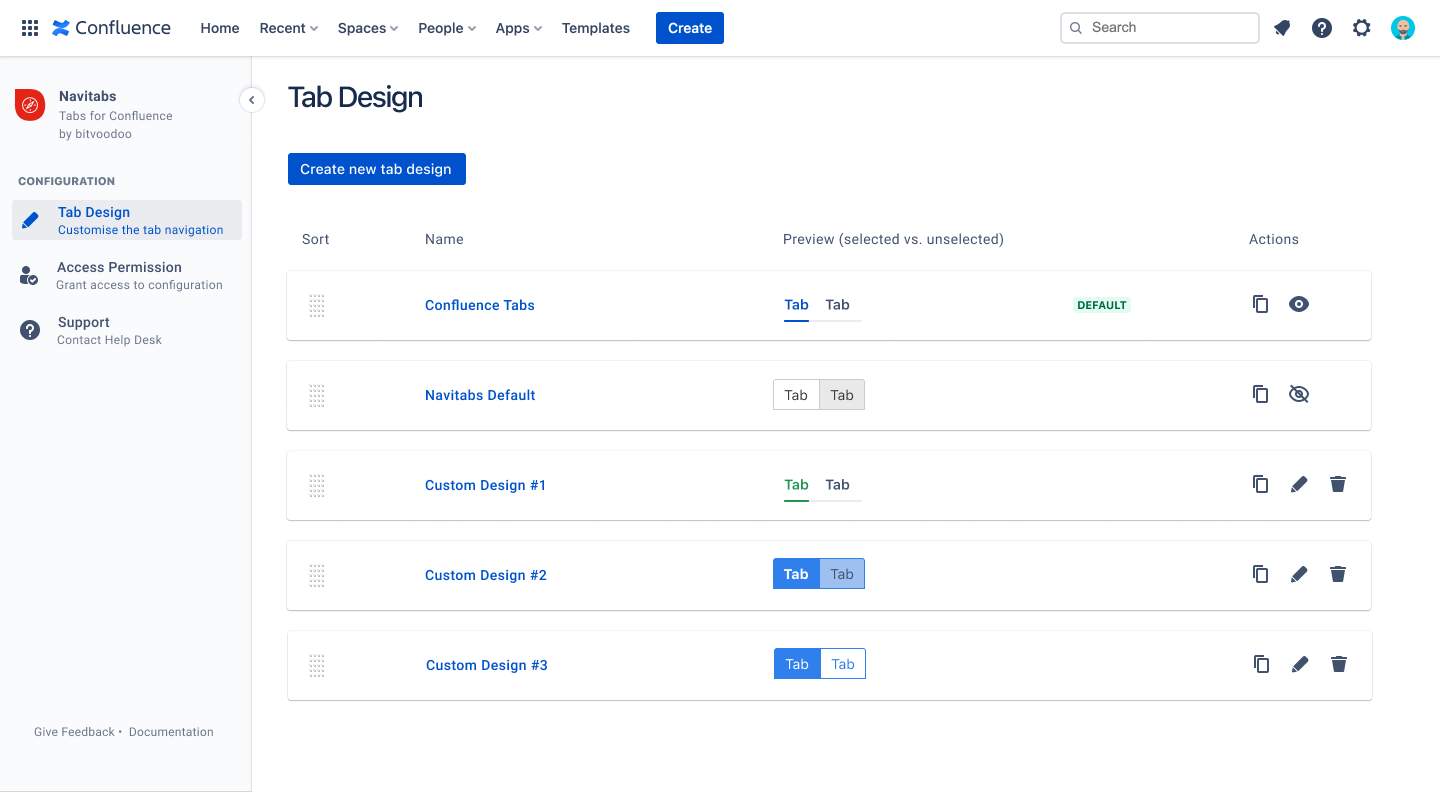The height and width of the screenshot is (794, 1440).
Task: Expand the Recent dropdown menu
Action: point(288,28)
